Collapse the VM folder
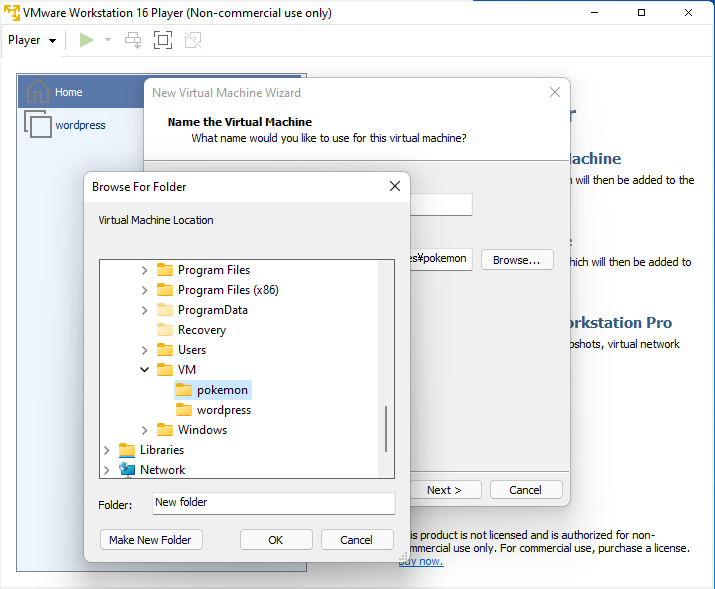Screen dimensions: 715x589 [144, 370]
